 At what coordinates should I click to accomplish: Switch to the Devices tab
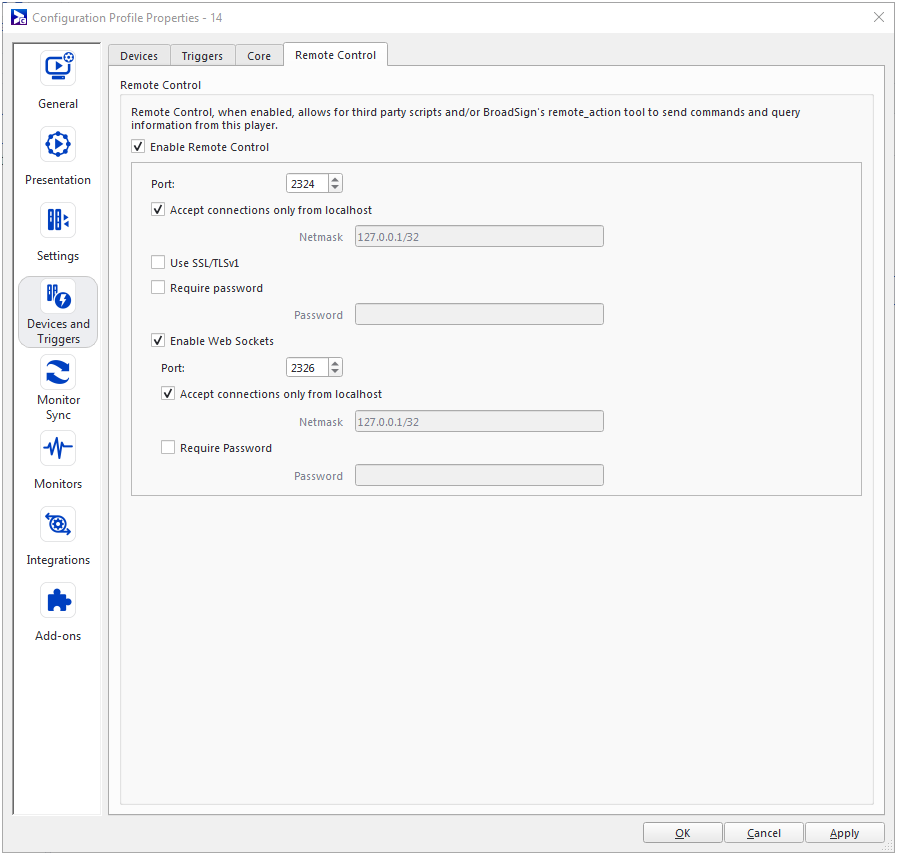pyautogui.click(x=139, y=56)
